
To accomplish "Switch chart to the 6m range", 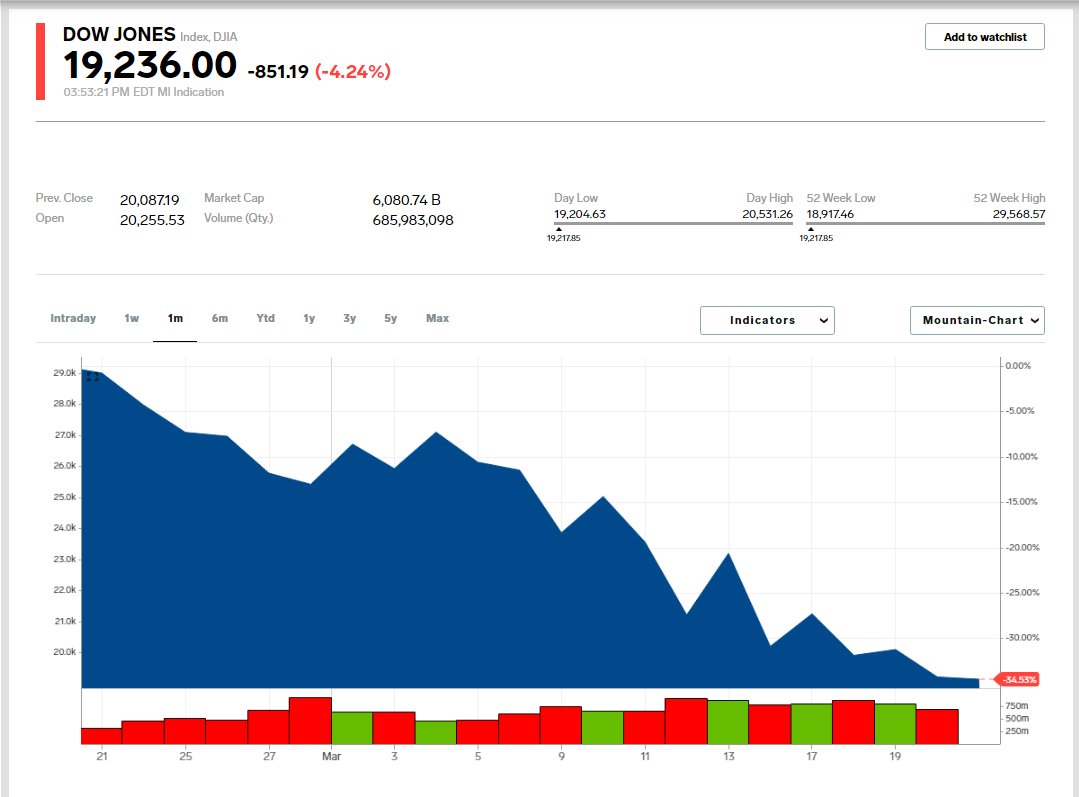I will coord(220,318).
